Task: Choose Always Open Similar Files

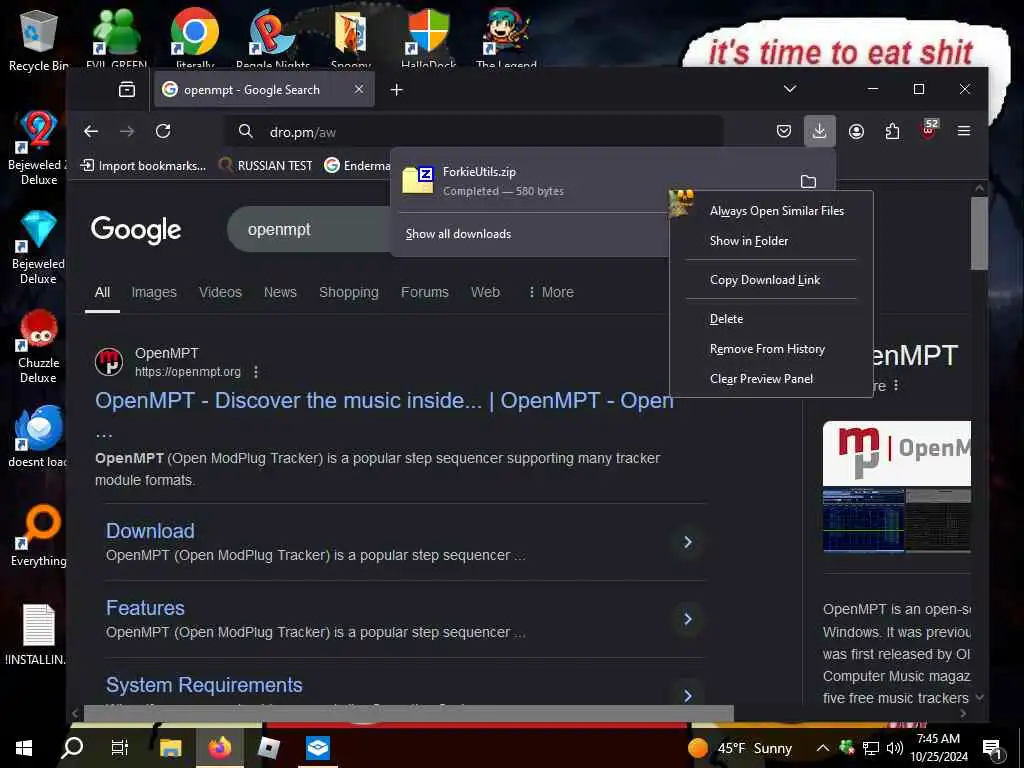Action: [x=771, y=211]
